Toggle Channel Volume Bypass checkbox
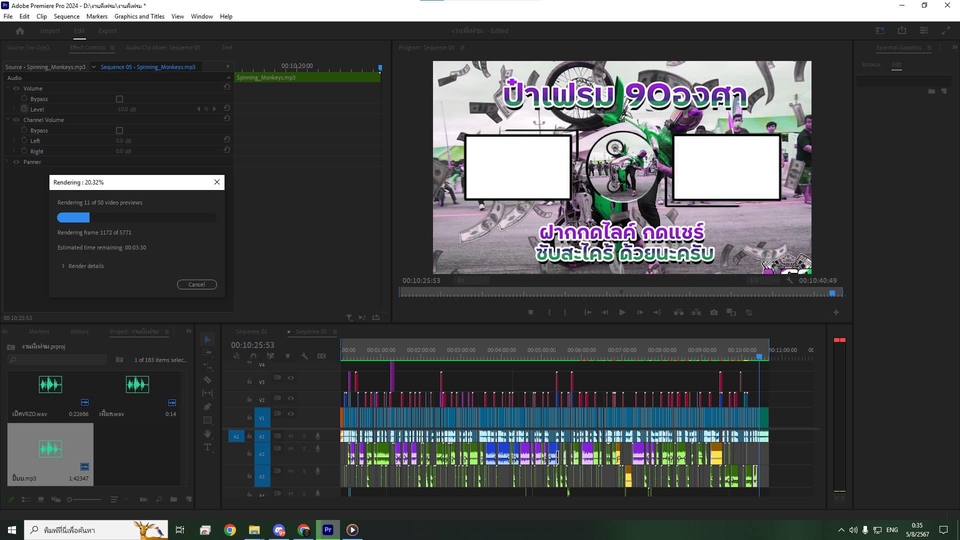Image resolution: width=960 pixels, height=540 pixels. (x=119, y=130)
